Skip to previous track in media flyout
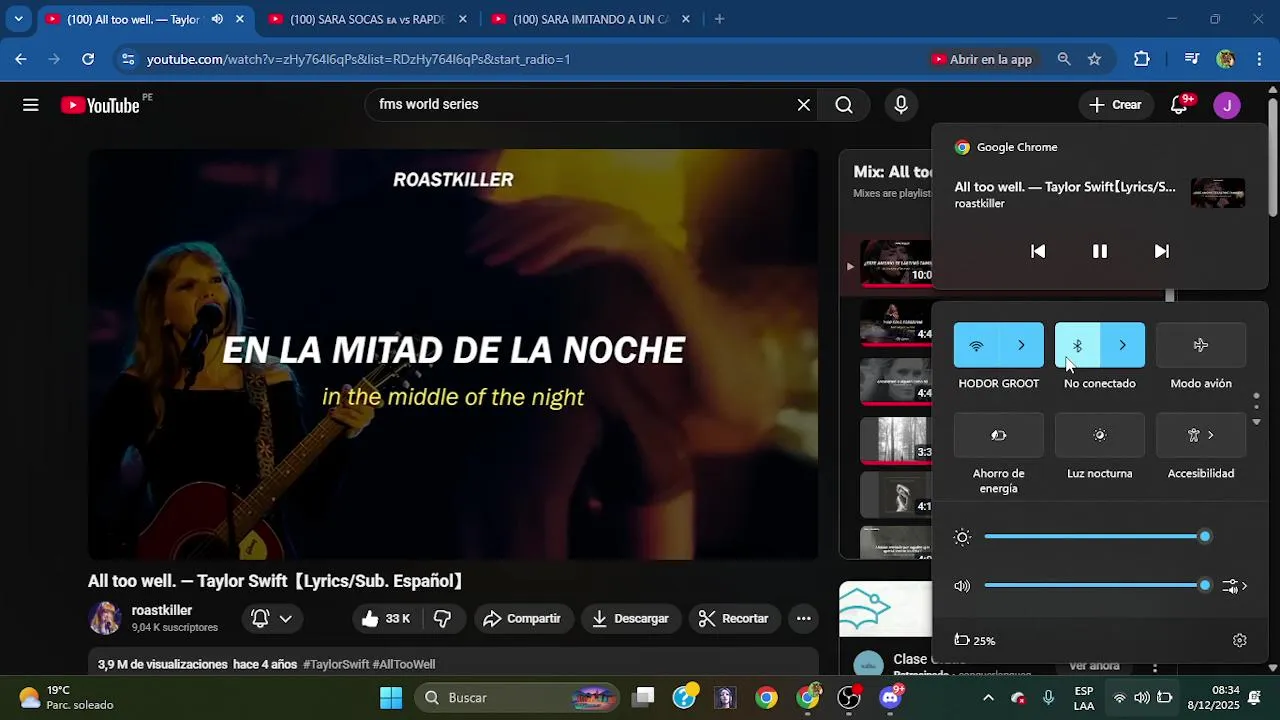Screen dimensions: 1280x720 pyautogui.click(x=1038, y=251)
